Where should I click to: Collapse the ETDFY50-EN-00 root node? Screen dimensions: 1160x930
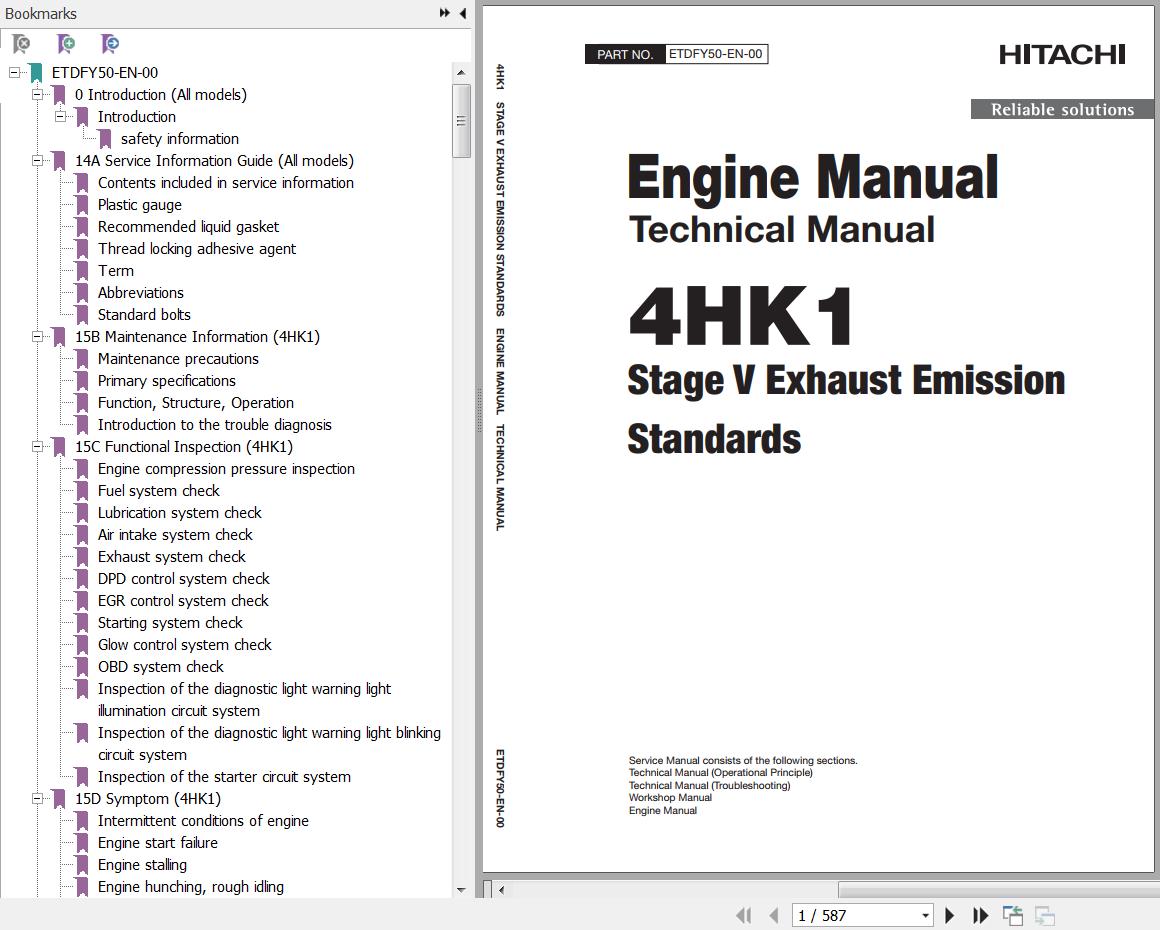point(14,73)
